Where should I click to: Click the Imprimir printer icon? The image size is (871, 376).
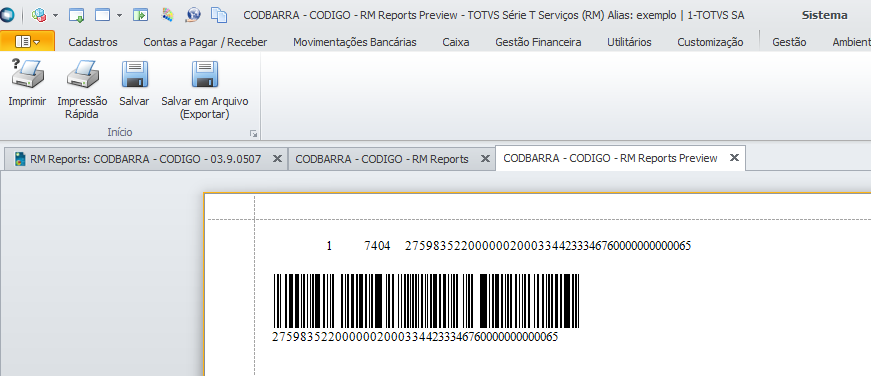point(27,74)
